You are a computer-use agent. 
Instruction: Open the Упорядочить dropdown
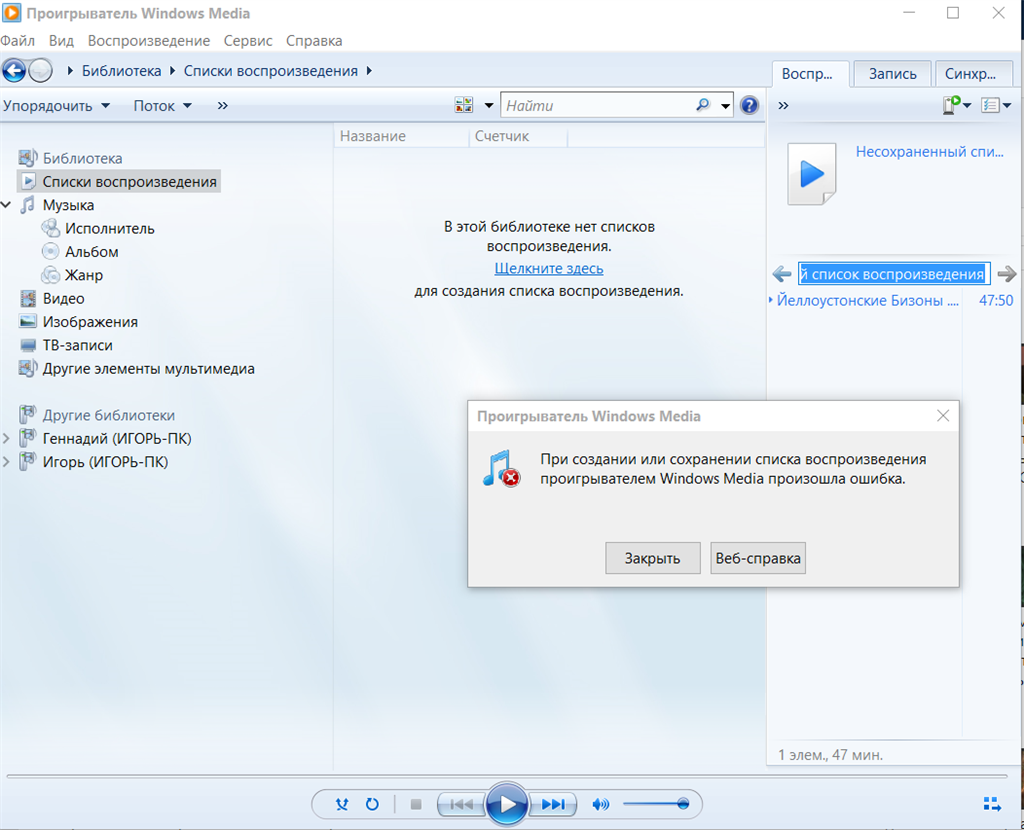tap(56, 106)
